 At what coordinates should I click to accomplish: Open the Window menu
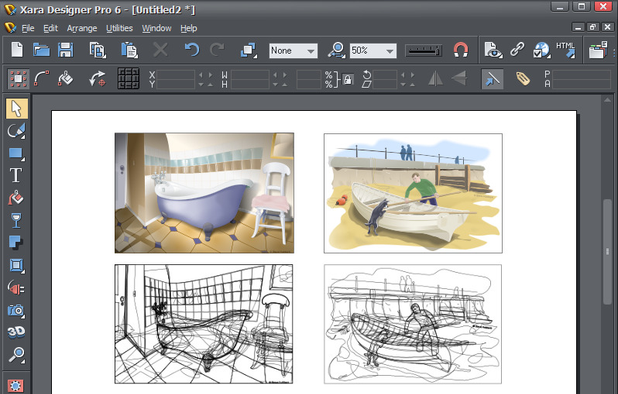click(x=156, y=28)
